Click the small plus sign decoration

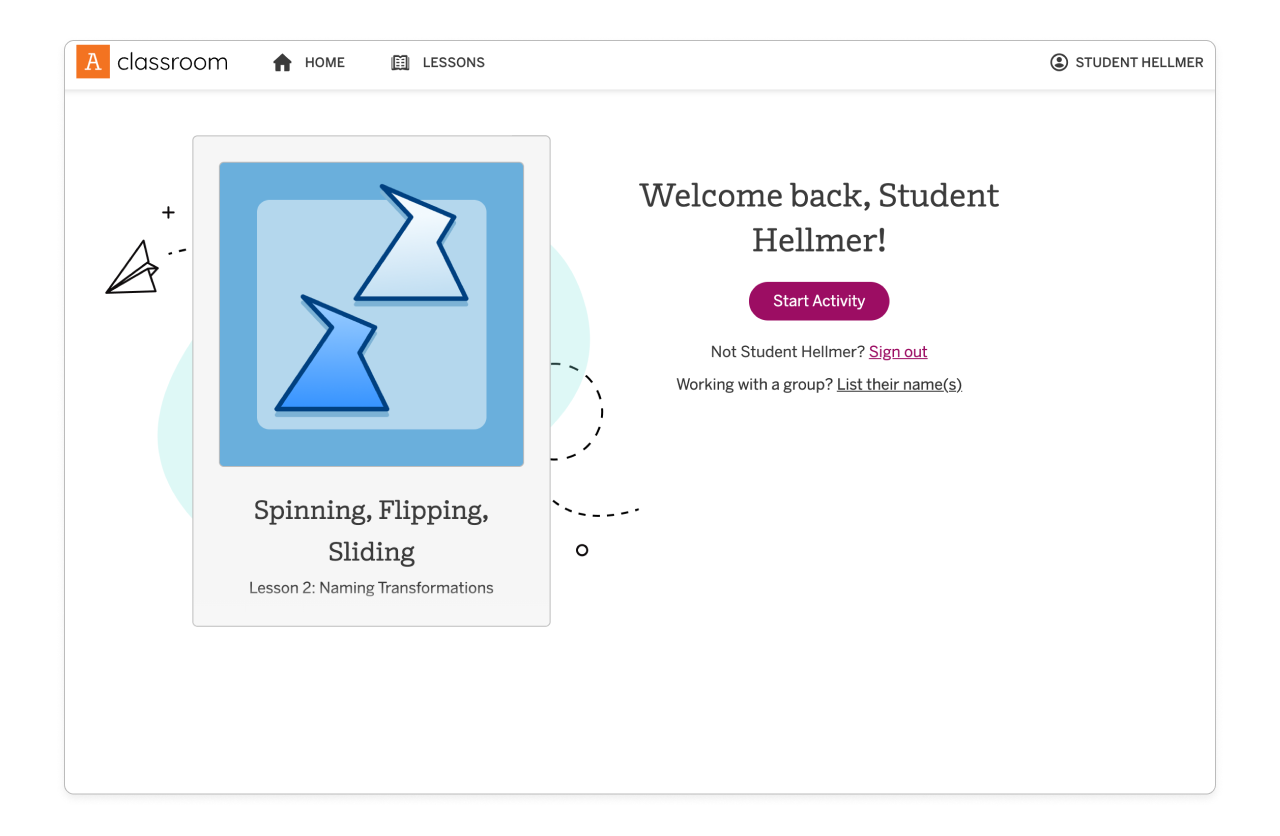168,212
